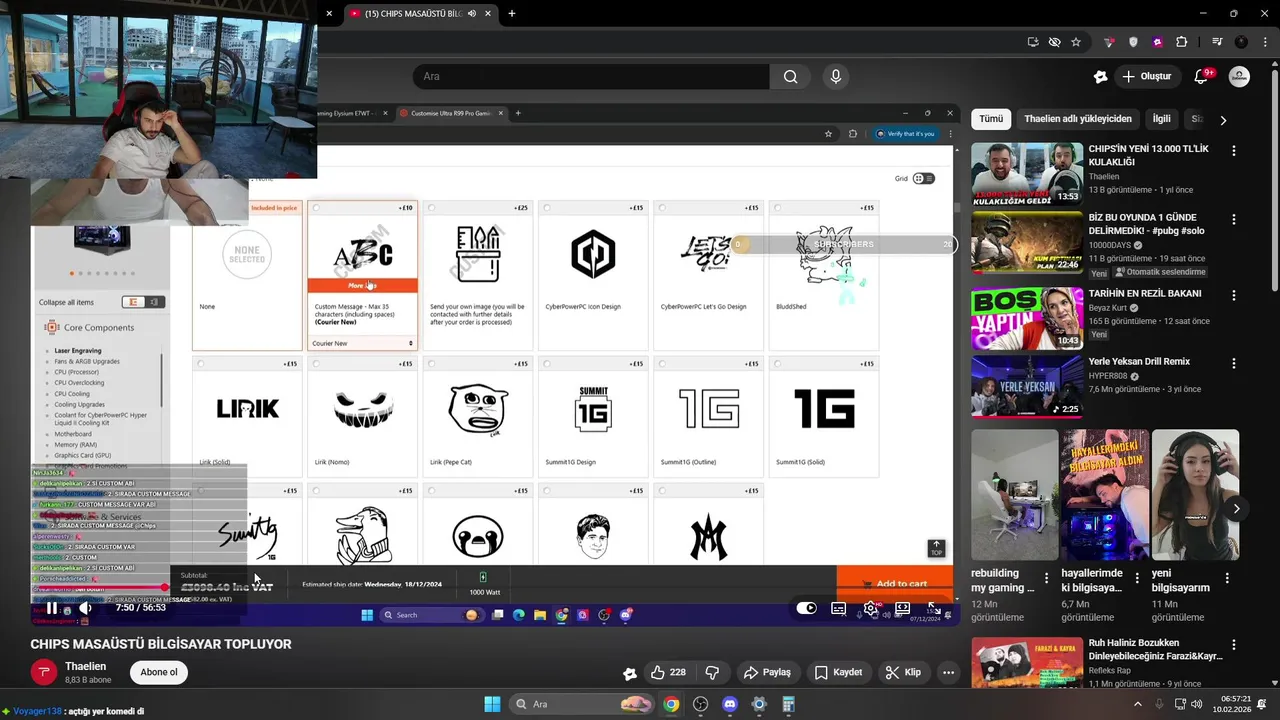Open options for 'rebuilding my gaming' short
Image resolution: width=1280 pixels, height=720 pixels.
pyautogui.click(x=1047, y=578)
